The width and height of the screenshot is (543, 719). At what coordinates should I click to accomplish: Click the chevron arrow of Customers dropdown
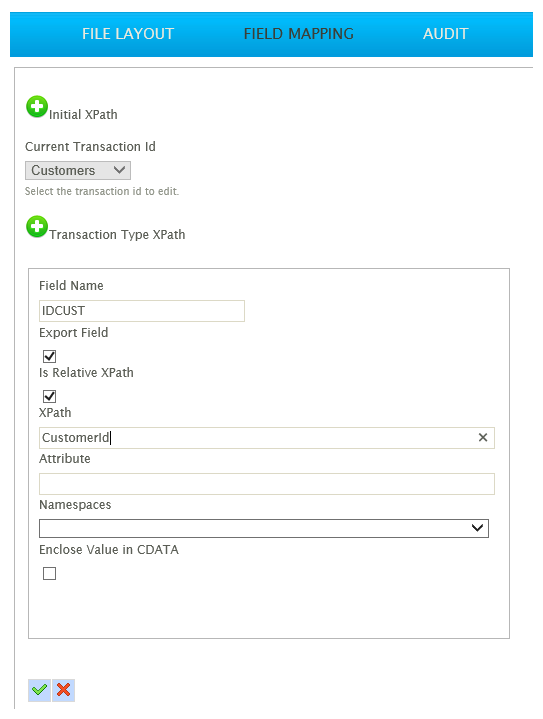(x=119, y=170)
